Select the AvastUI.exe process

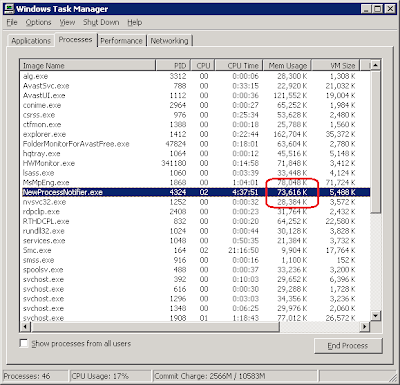[195, 96]
